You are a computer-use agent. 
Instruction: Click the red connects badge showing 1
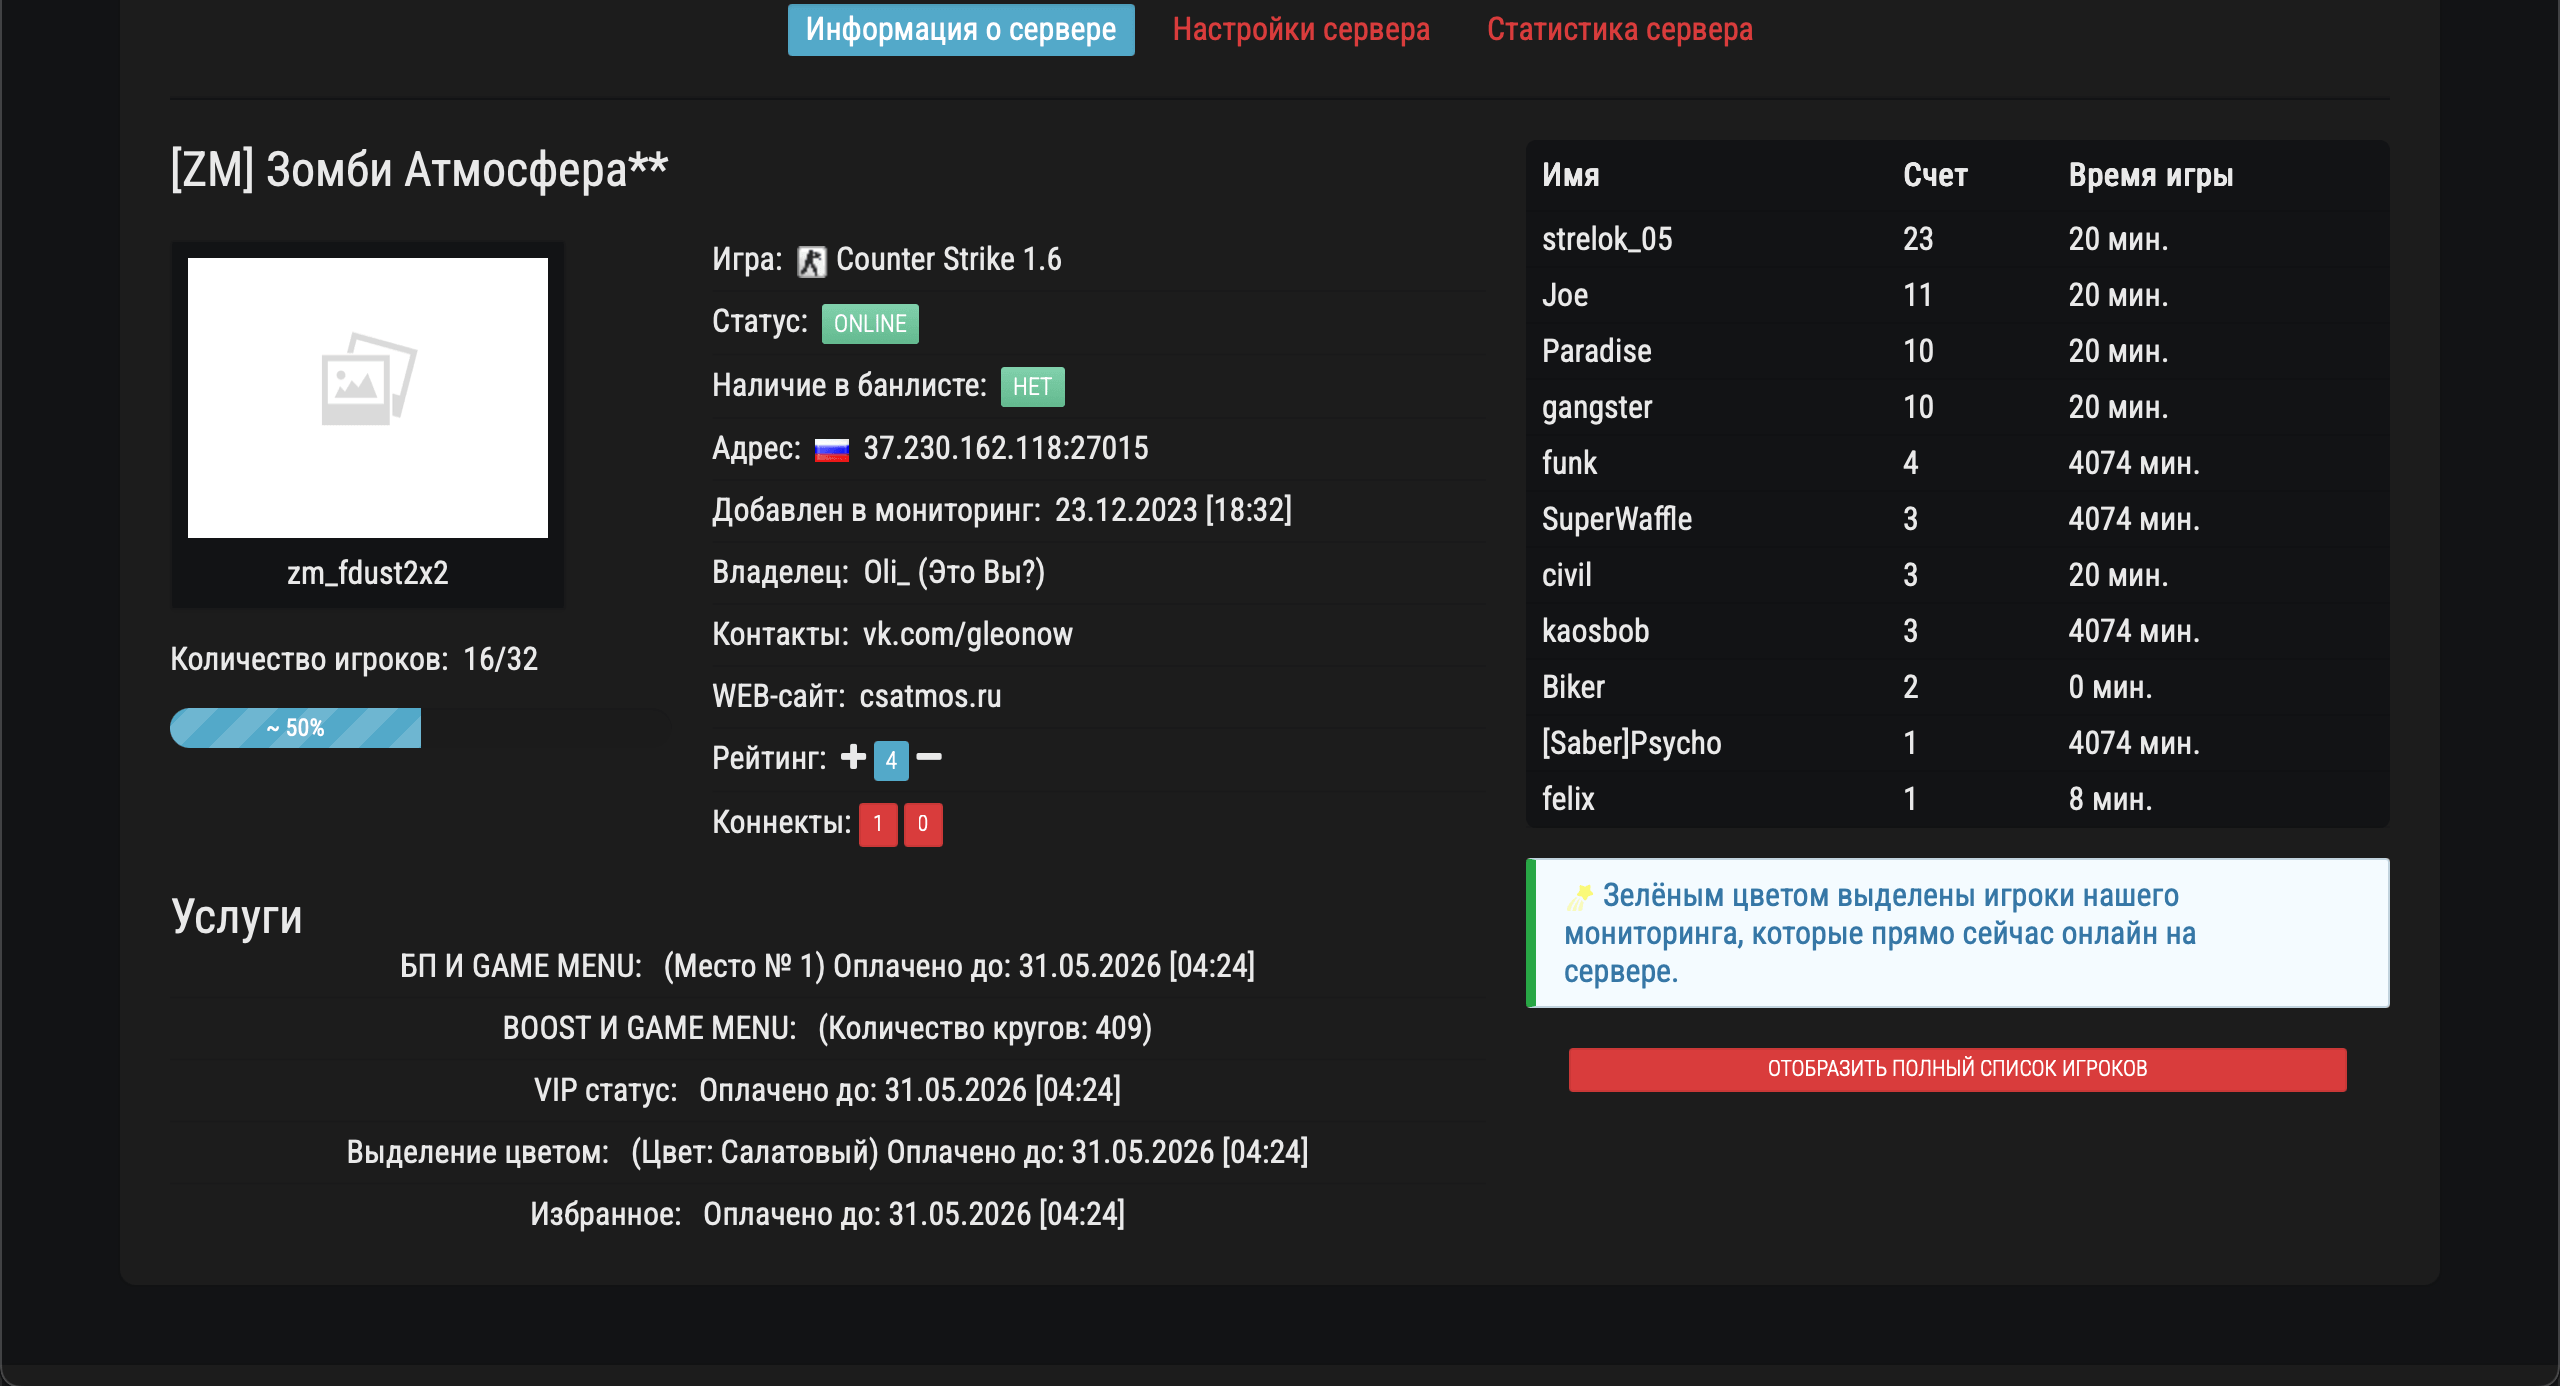[878, 824]
